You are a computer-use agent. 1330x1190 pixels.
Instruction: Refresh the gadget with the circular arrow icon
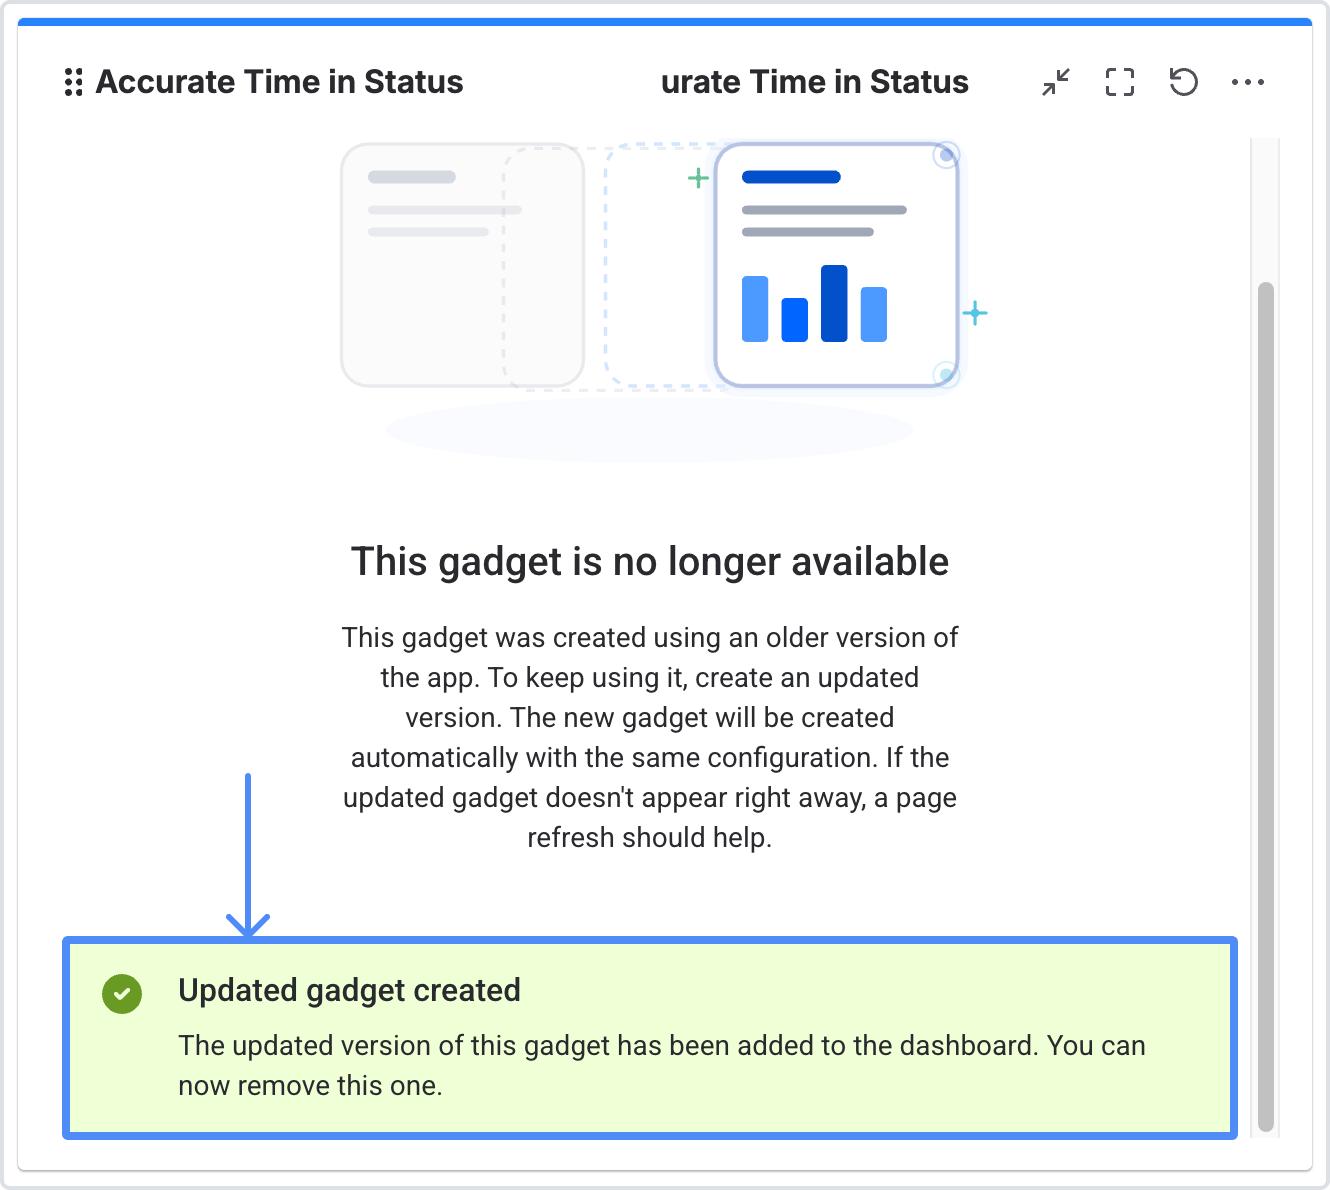click(1184, 82)
